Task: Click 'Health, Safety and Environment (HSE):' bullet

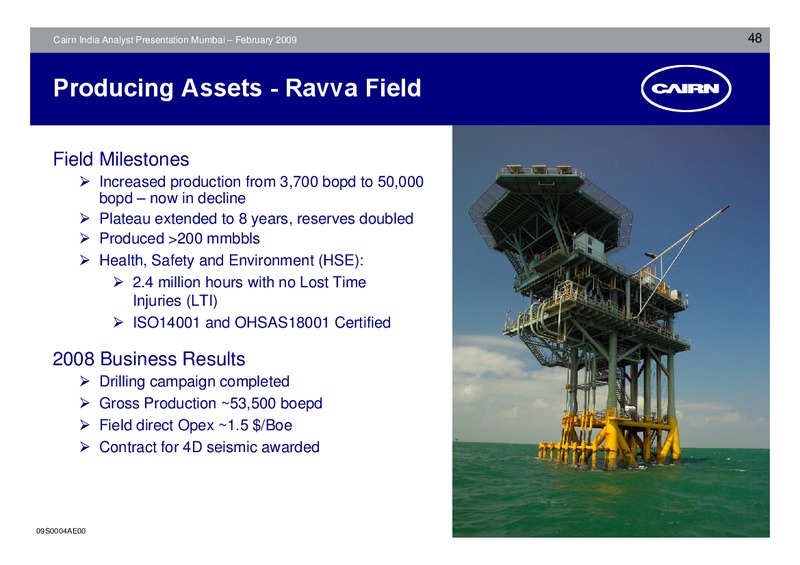Action: tap(231, 261)
